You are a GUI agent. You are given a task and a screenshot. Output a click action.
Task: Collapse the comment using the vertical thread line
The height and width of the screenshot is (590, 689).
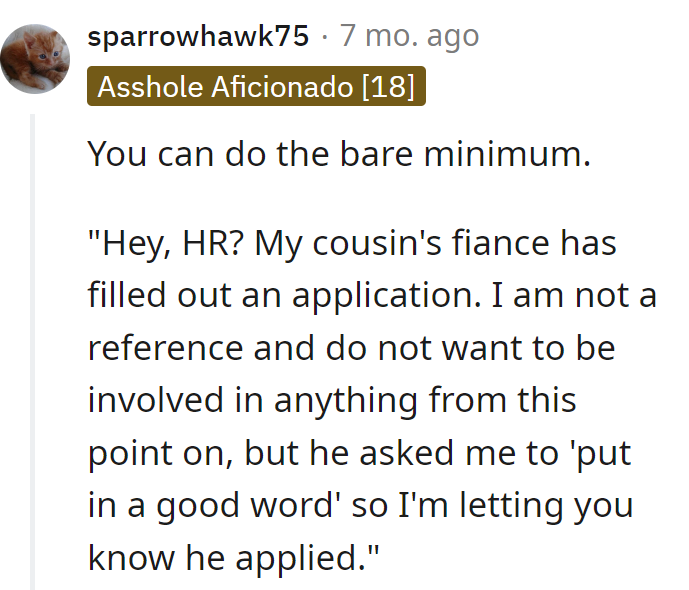click(35, 350)
